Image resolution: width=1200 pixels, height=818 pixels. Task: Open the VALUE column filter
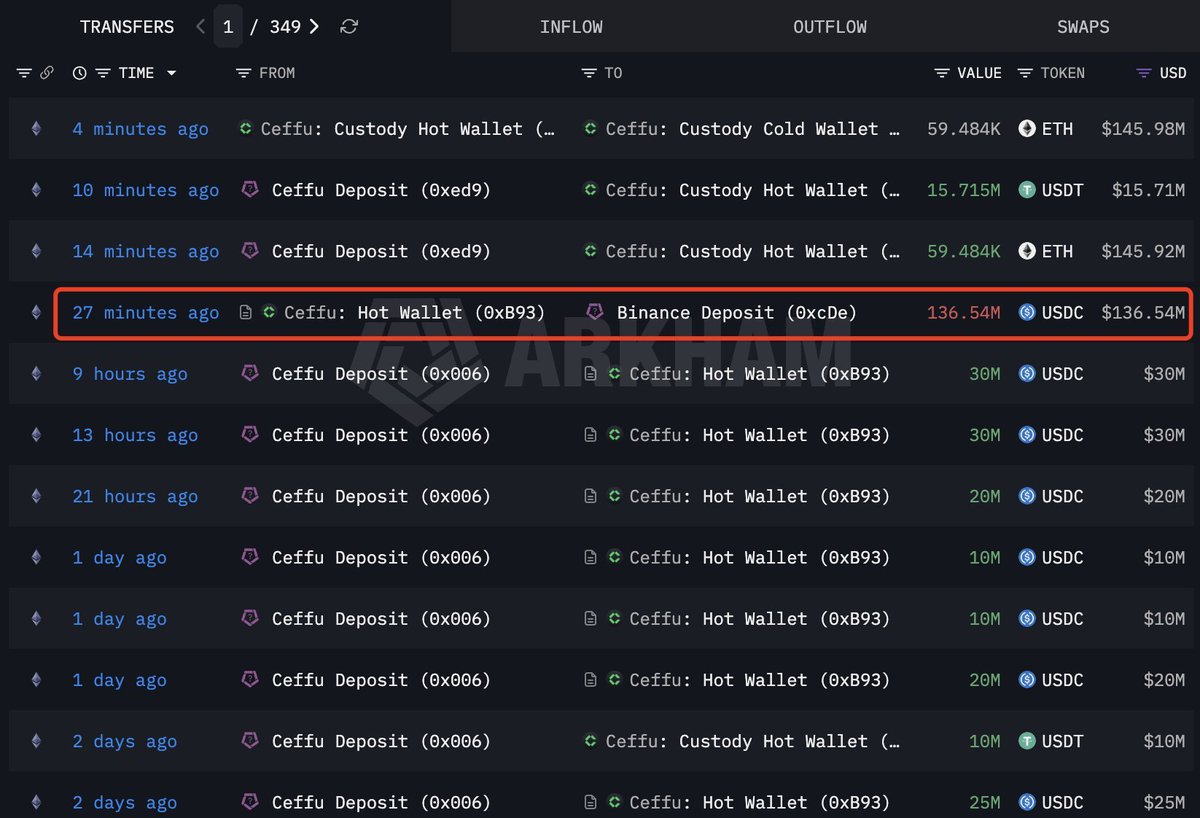coord(942,73)
